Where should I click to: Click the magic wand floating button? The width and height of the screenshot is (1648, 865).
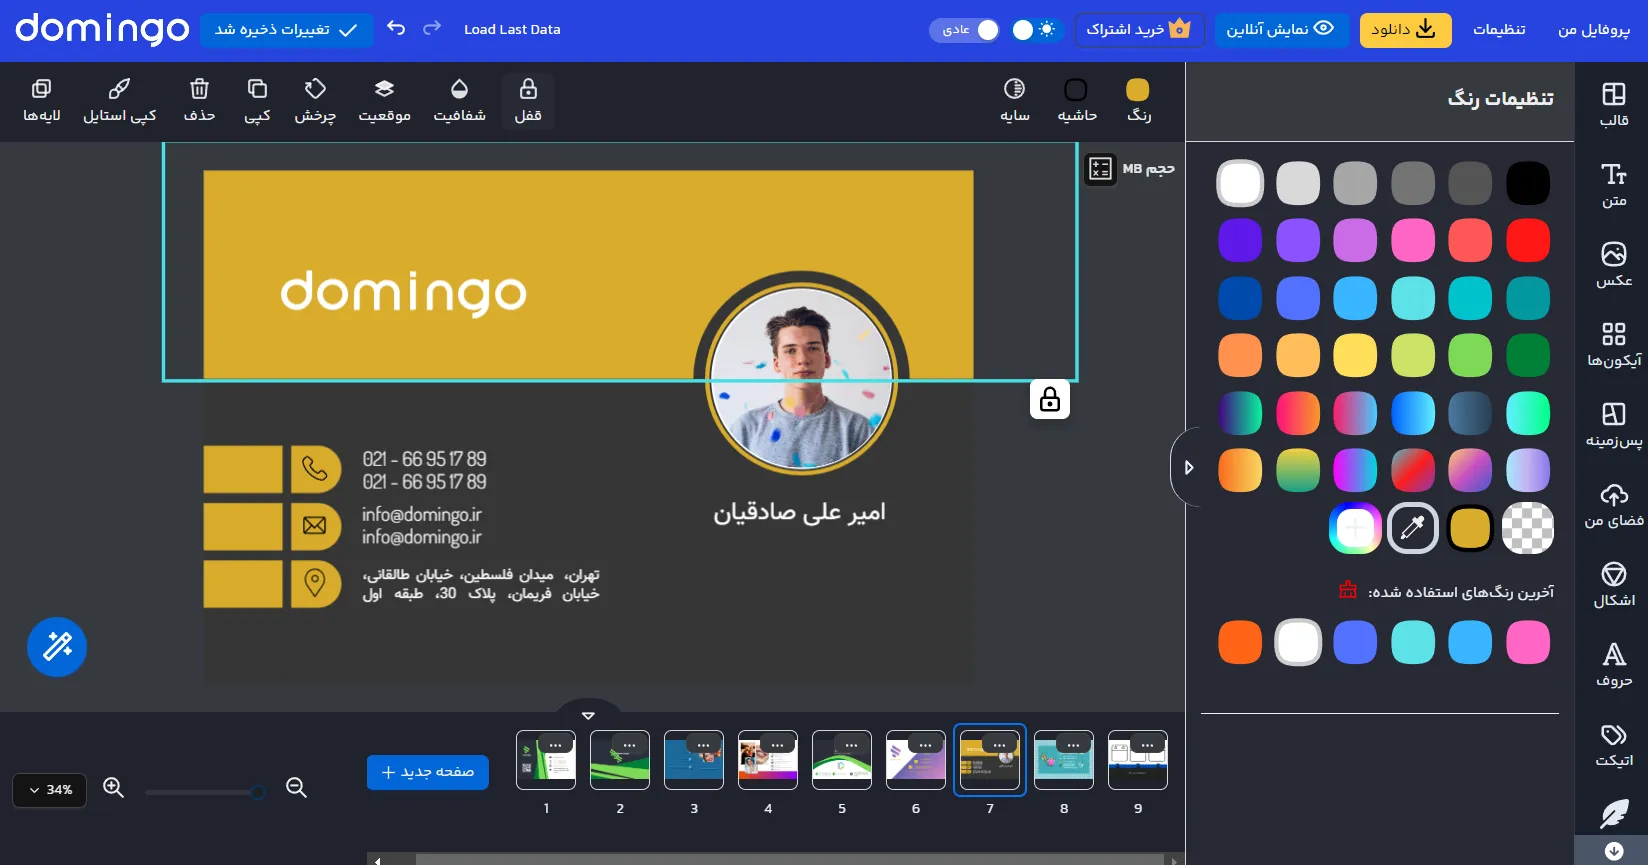pyautogui.click(x=57, y=647)
